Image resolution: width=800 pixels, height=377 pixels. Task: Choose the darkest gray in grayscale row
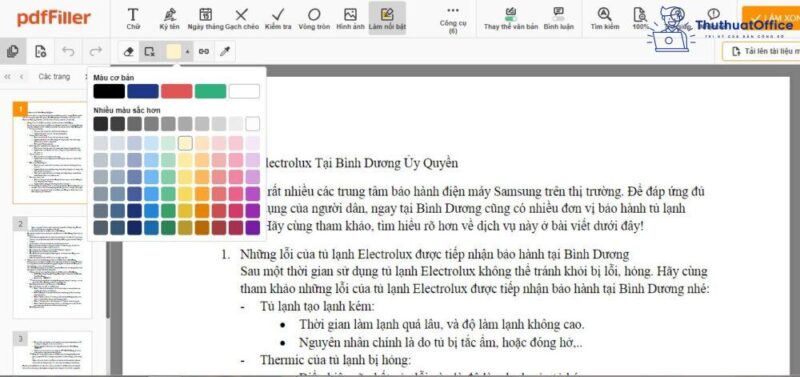click(101, 124)
